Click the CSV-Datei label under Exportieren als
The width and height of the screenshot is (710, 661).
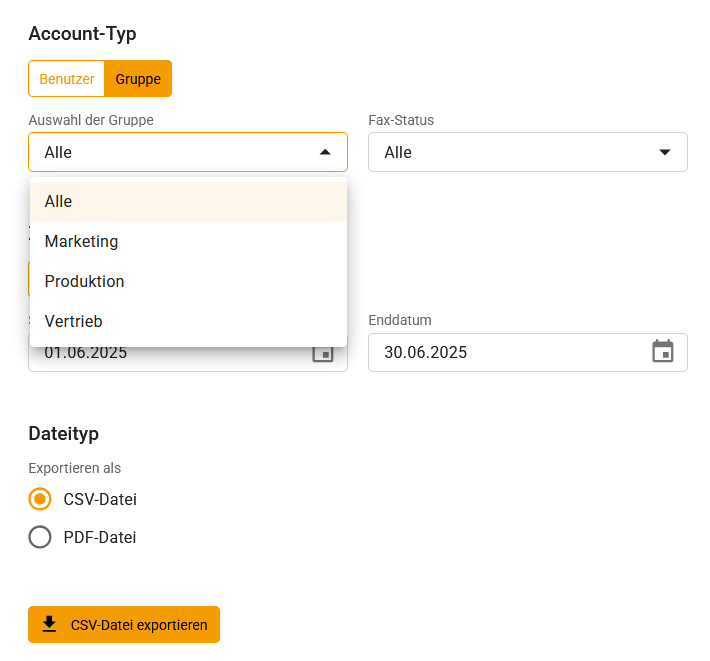pos(100,499)
